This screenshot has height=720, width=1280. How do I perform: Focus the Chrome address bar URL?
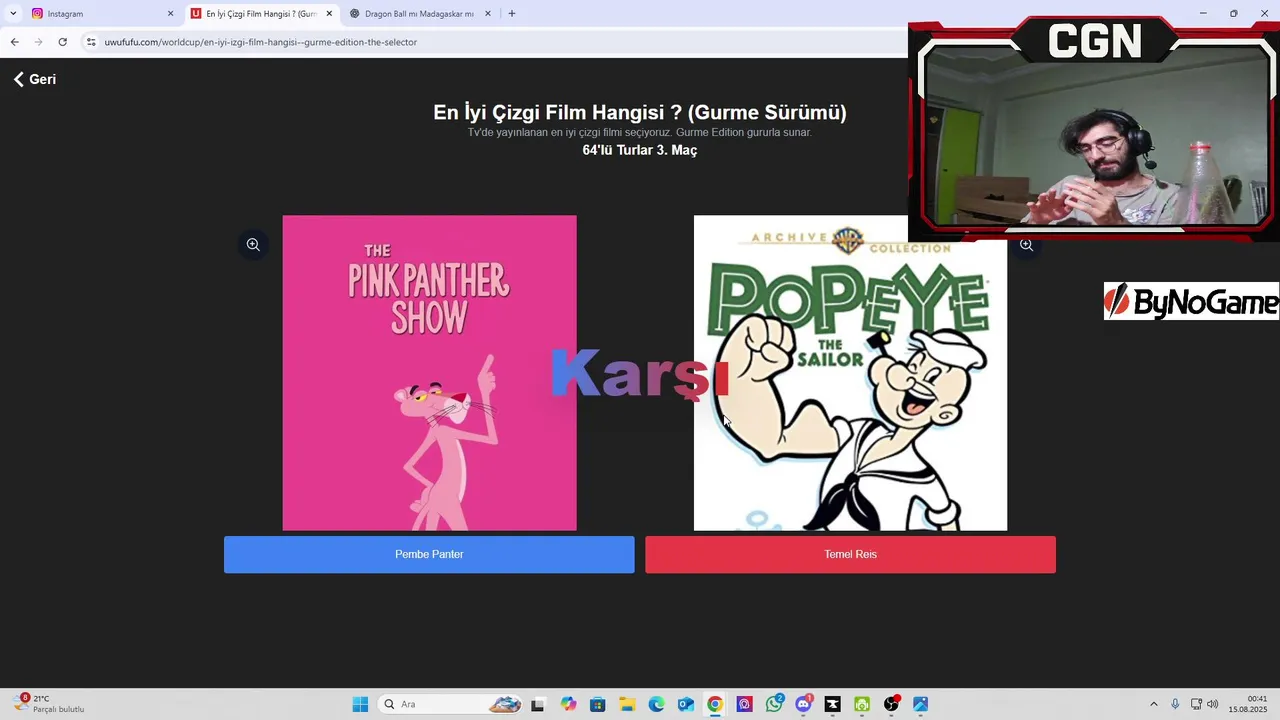pos(260,42)
